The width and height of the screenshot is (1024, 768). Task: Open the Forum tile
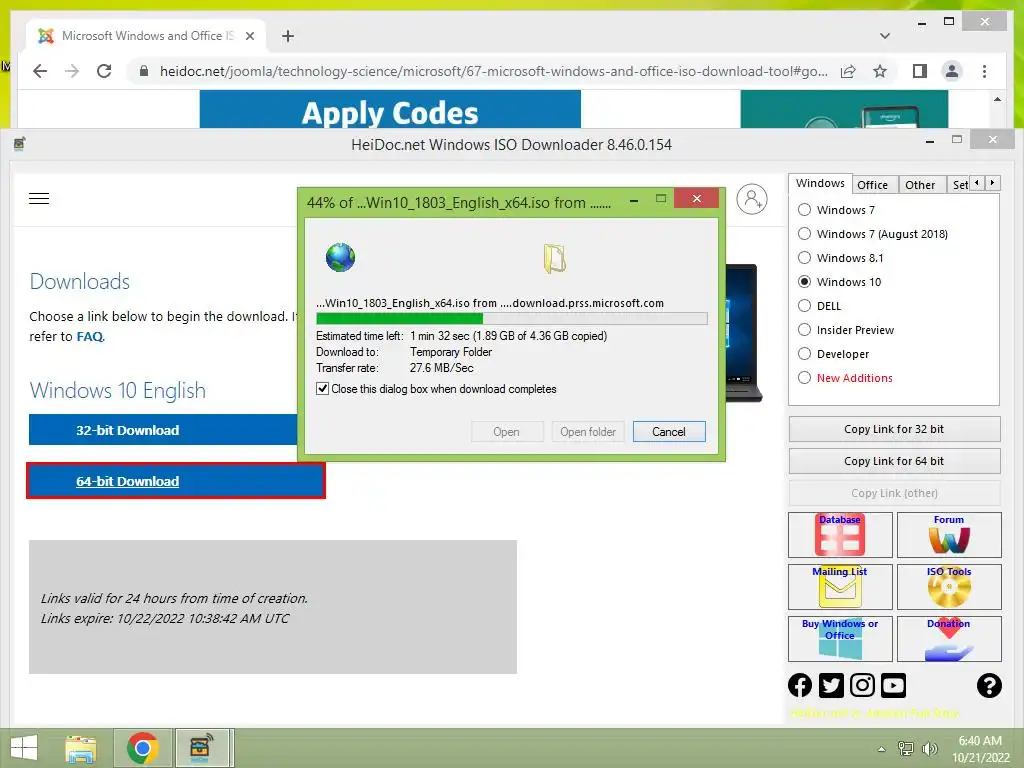[x=949, y=535]
